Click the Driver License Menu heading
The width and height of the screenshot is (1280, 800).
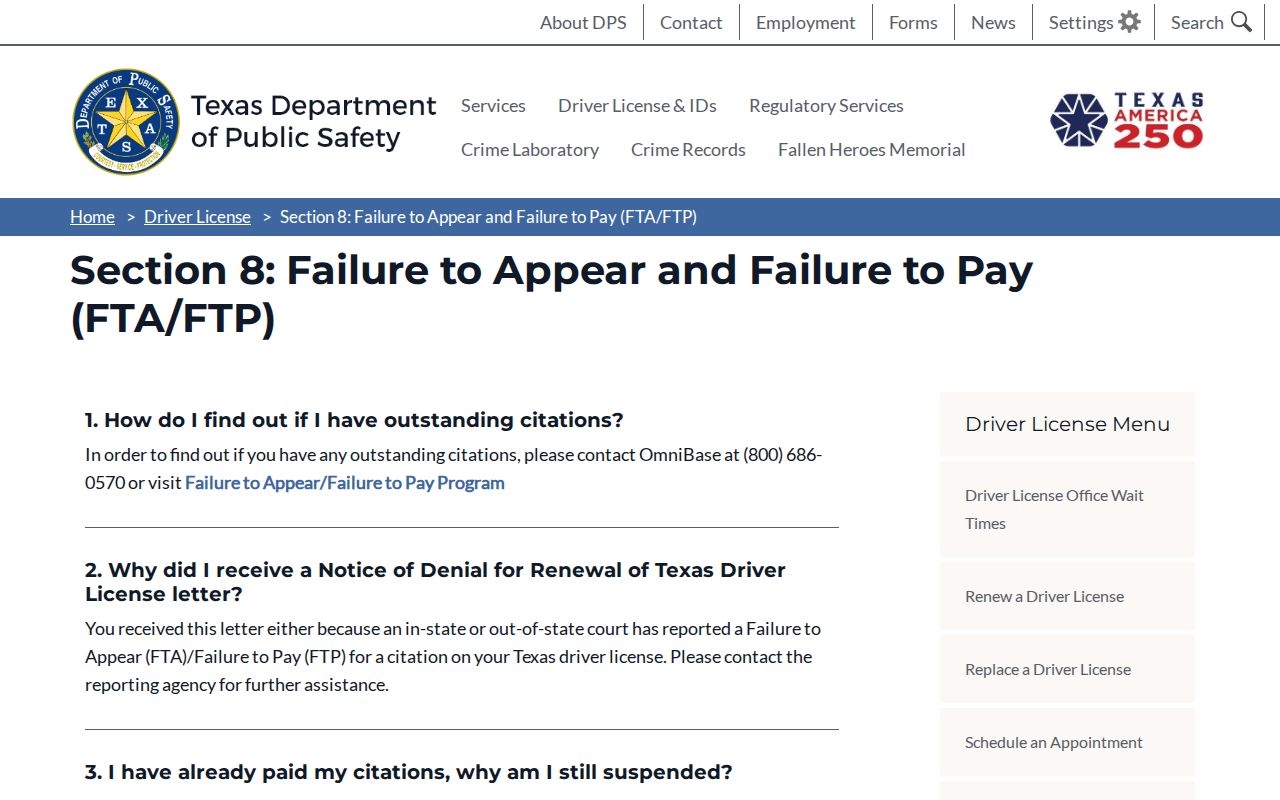pyautogui.click(x=1067, y=424)
